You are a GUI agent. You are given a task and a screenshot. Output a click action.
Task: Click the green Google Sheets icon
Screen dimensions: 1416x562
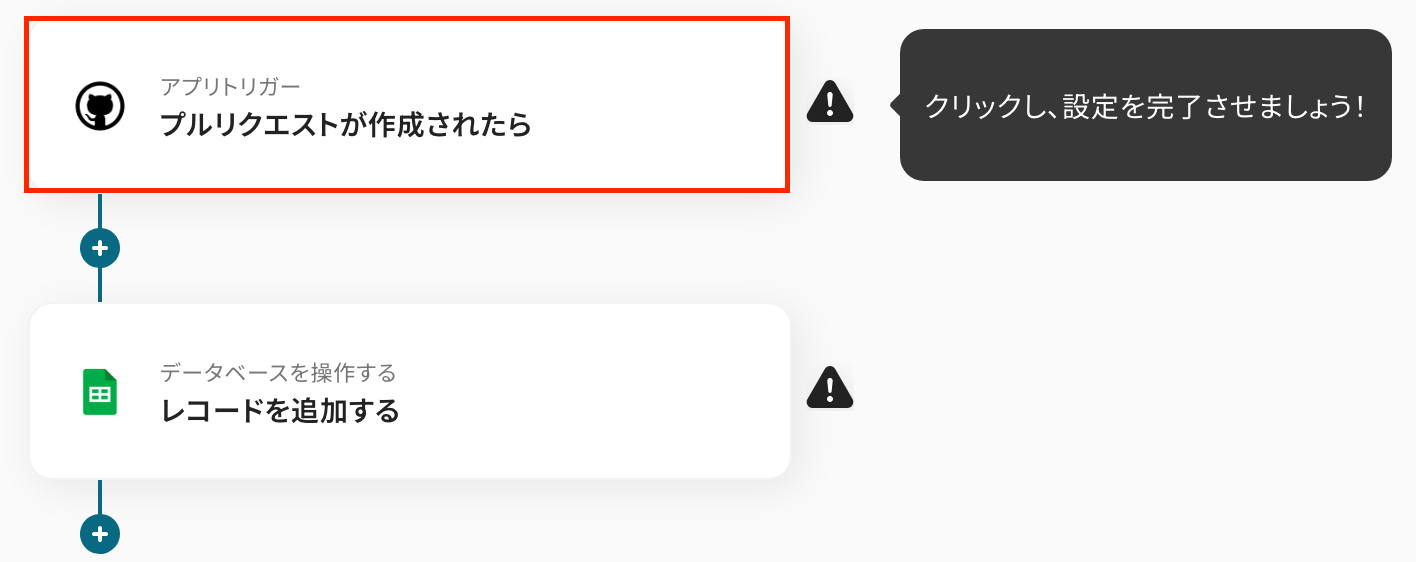(99, 392)
